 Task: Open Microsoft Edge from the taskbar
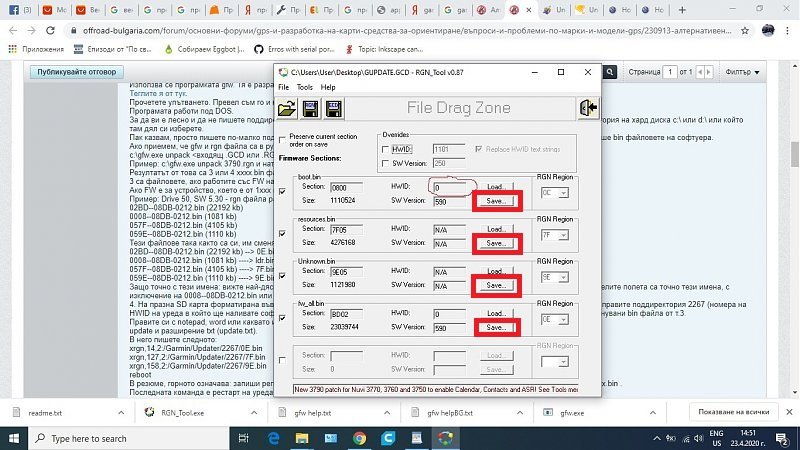click(273, 438)
